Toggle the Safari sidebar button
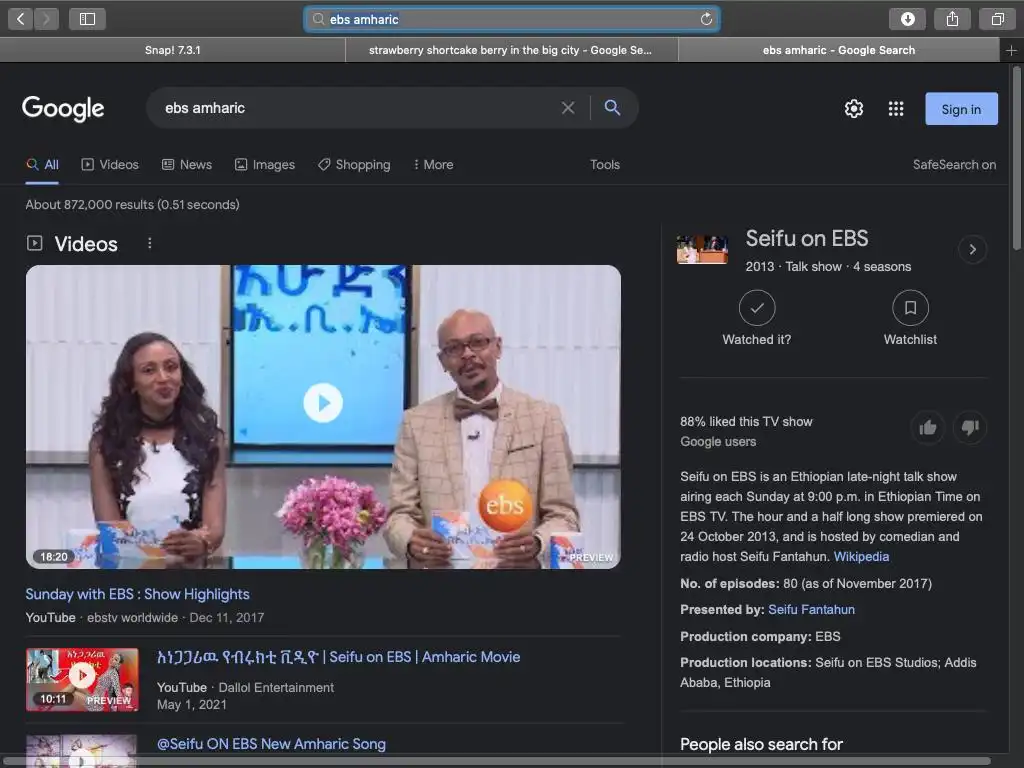 (x=88, y=19)
